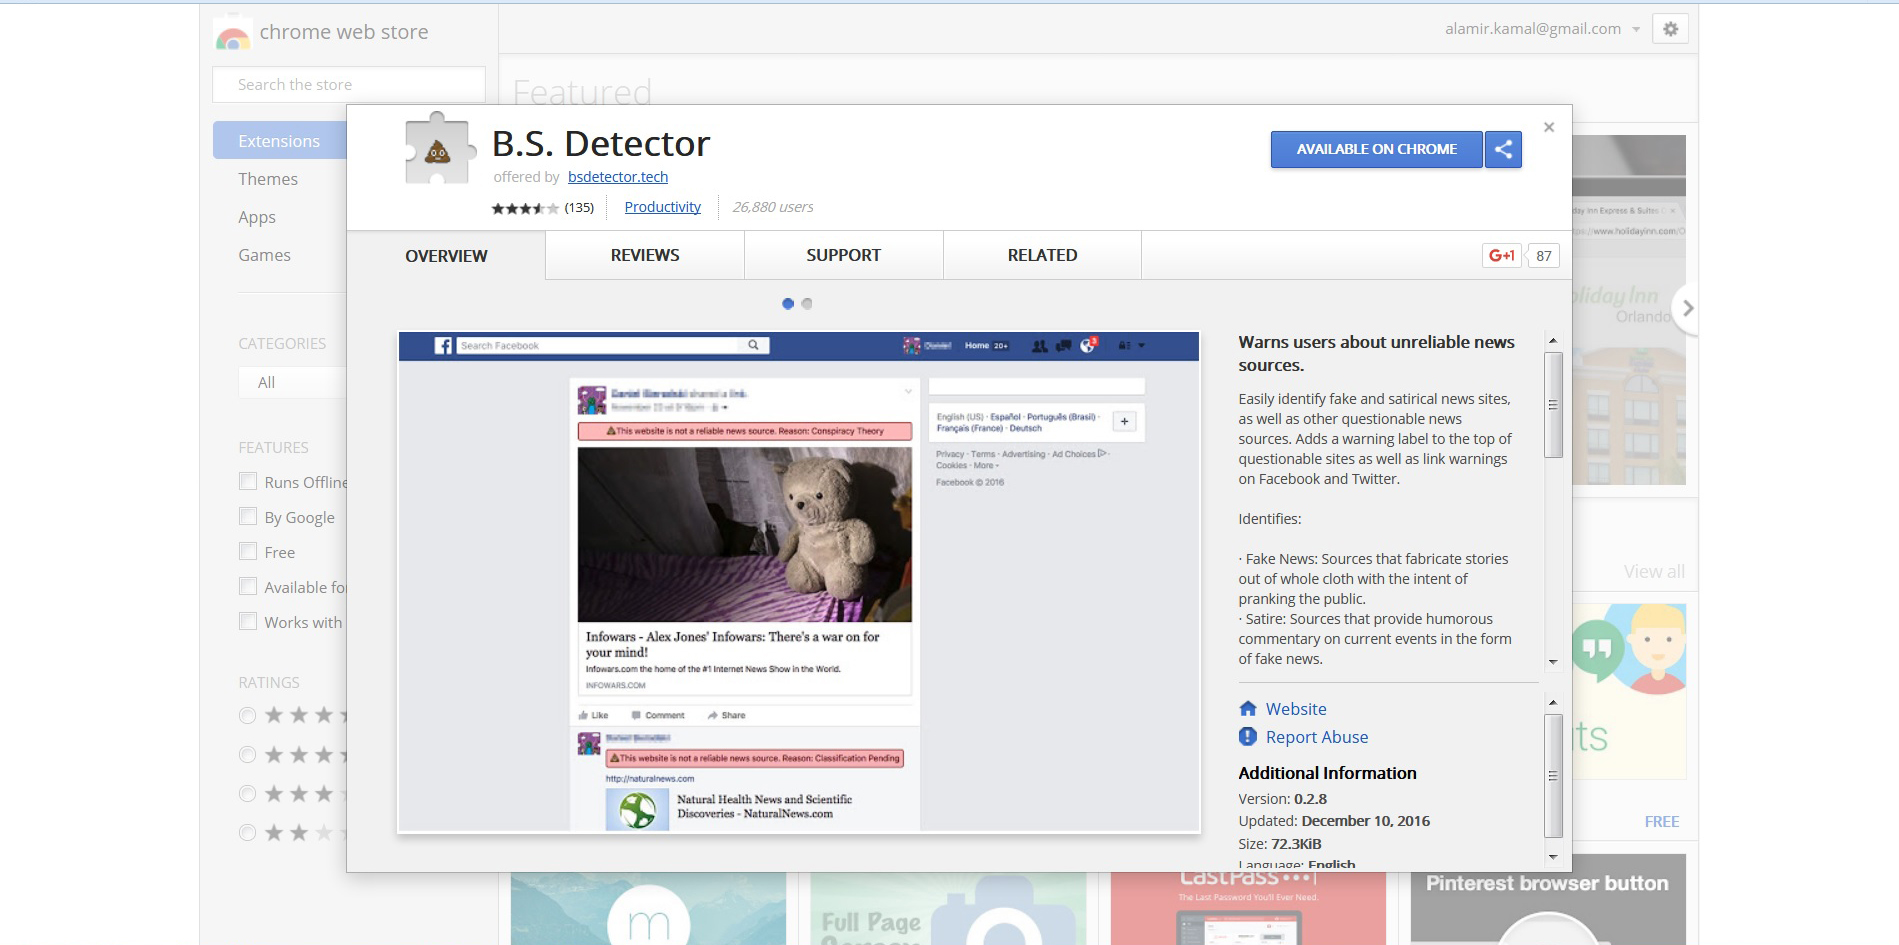The image size is (1899, 945).
Task: Click the Full Page screen capture tile
Action: click(x=948, y=908)
